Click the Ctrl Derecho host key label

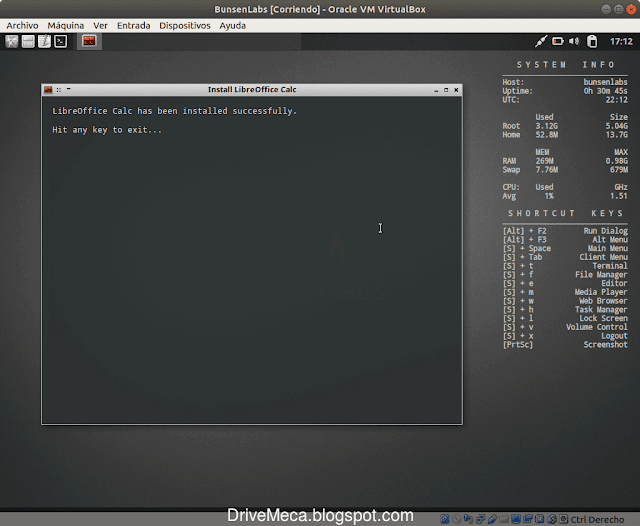tap(597, 519)
